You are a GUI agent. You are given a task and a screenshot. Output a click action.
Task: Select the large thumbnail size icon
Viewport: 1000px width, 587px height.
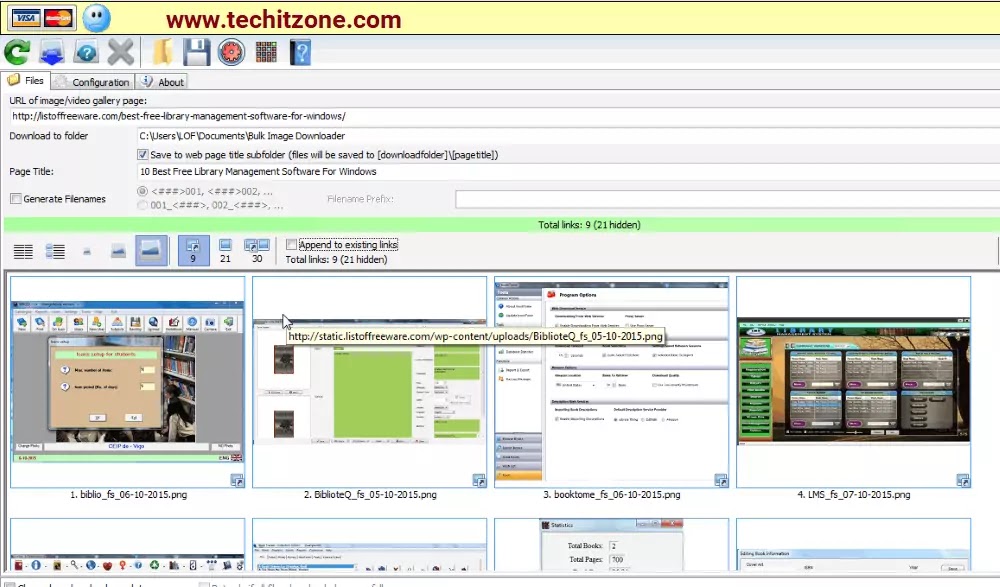[152, 250]
